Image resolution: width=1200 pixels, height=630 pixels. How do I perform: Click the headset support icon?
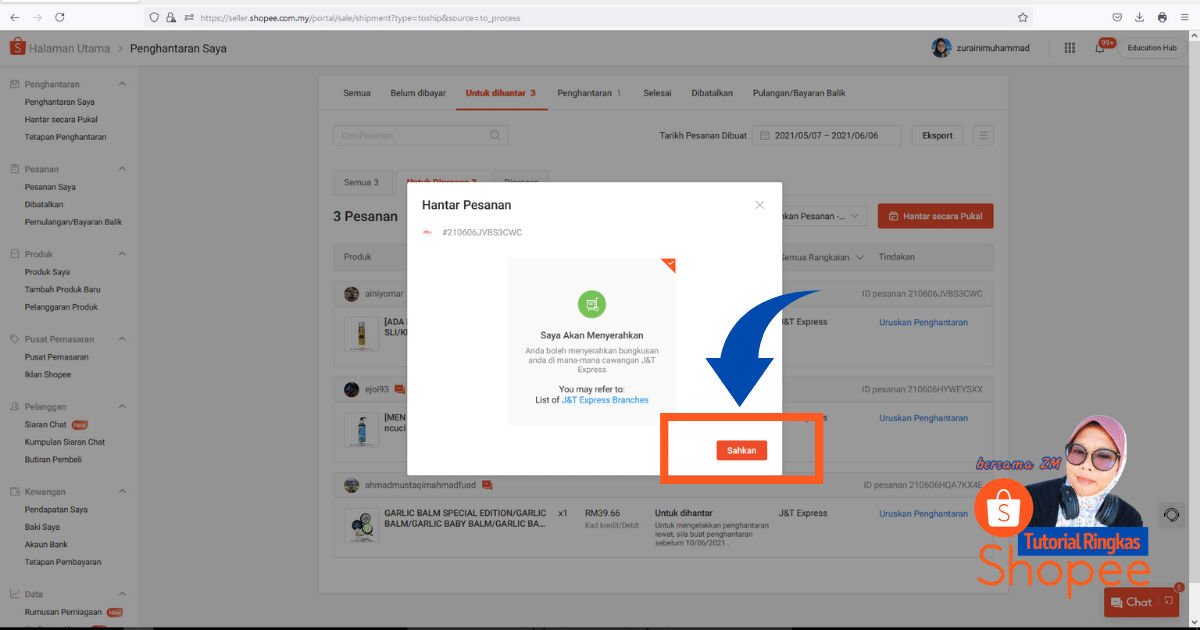1172,515
